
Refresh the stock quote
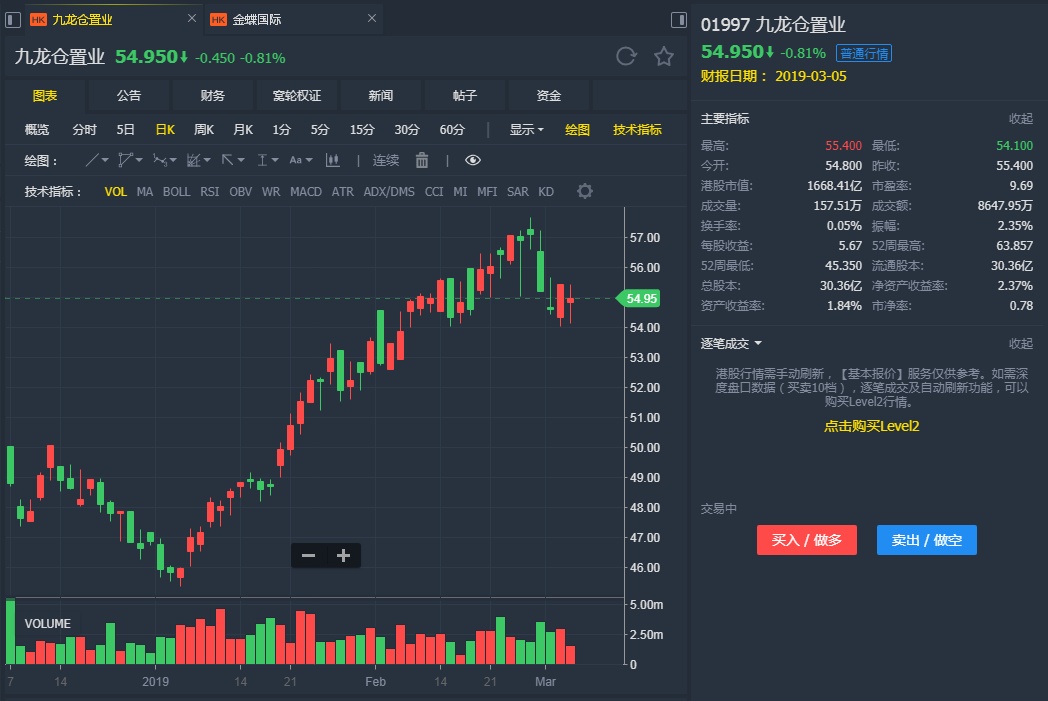tap(626, 57)
